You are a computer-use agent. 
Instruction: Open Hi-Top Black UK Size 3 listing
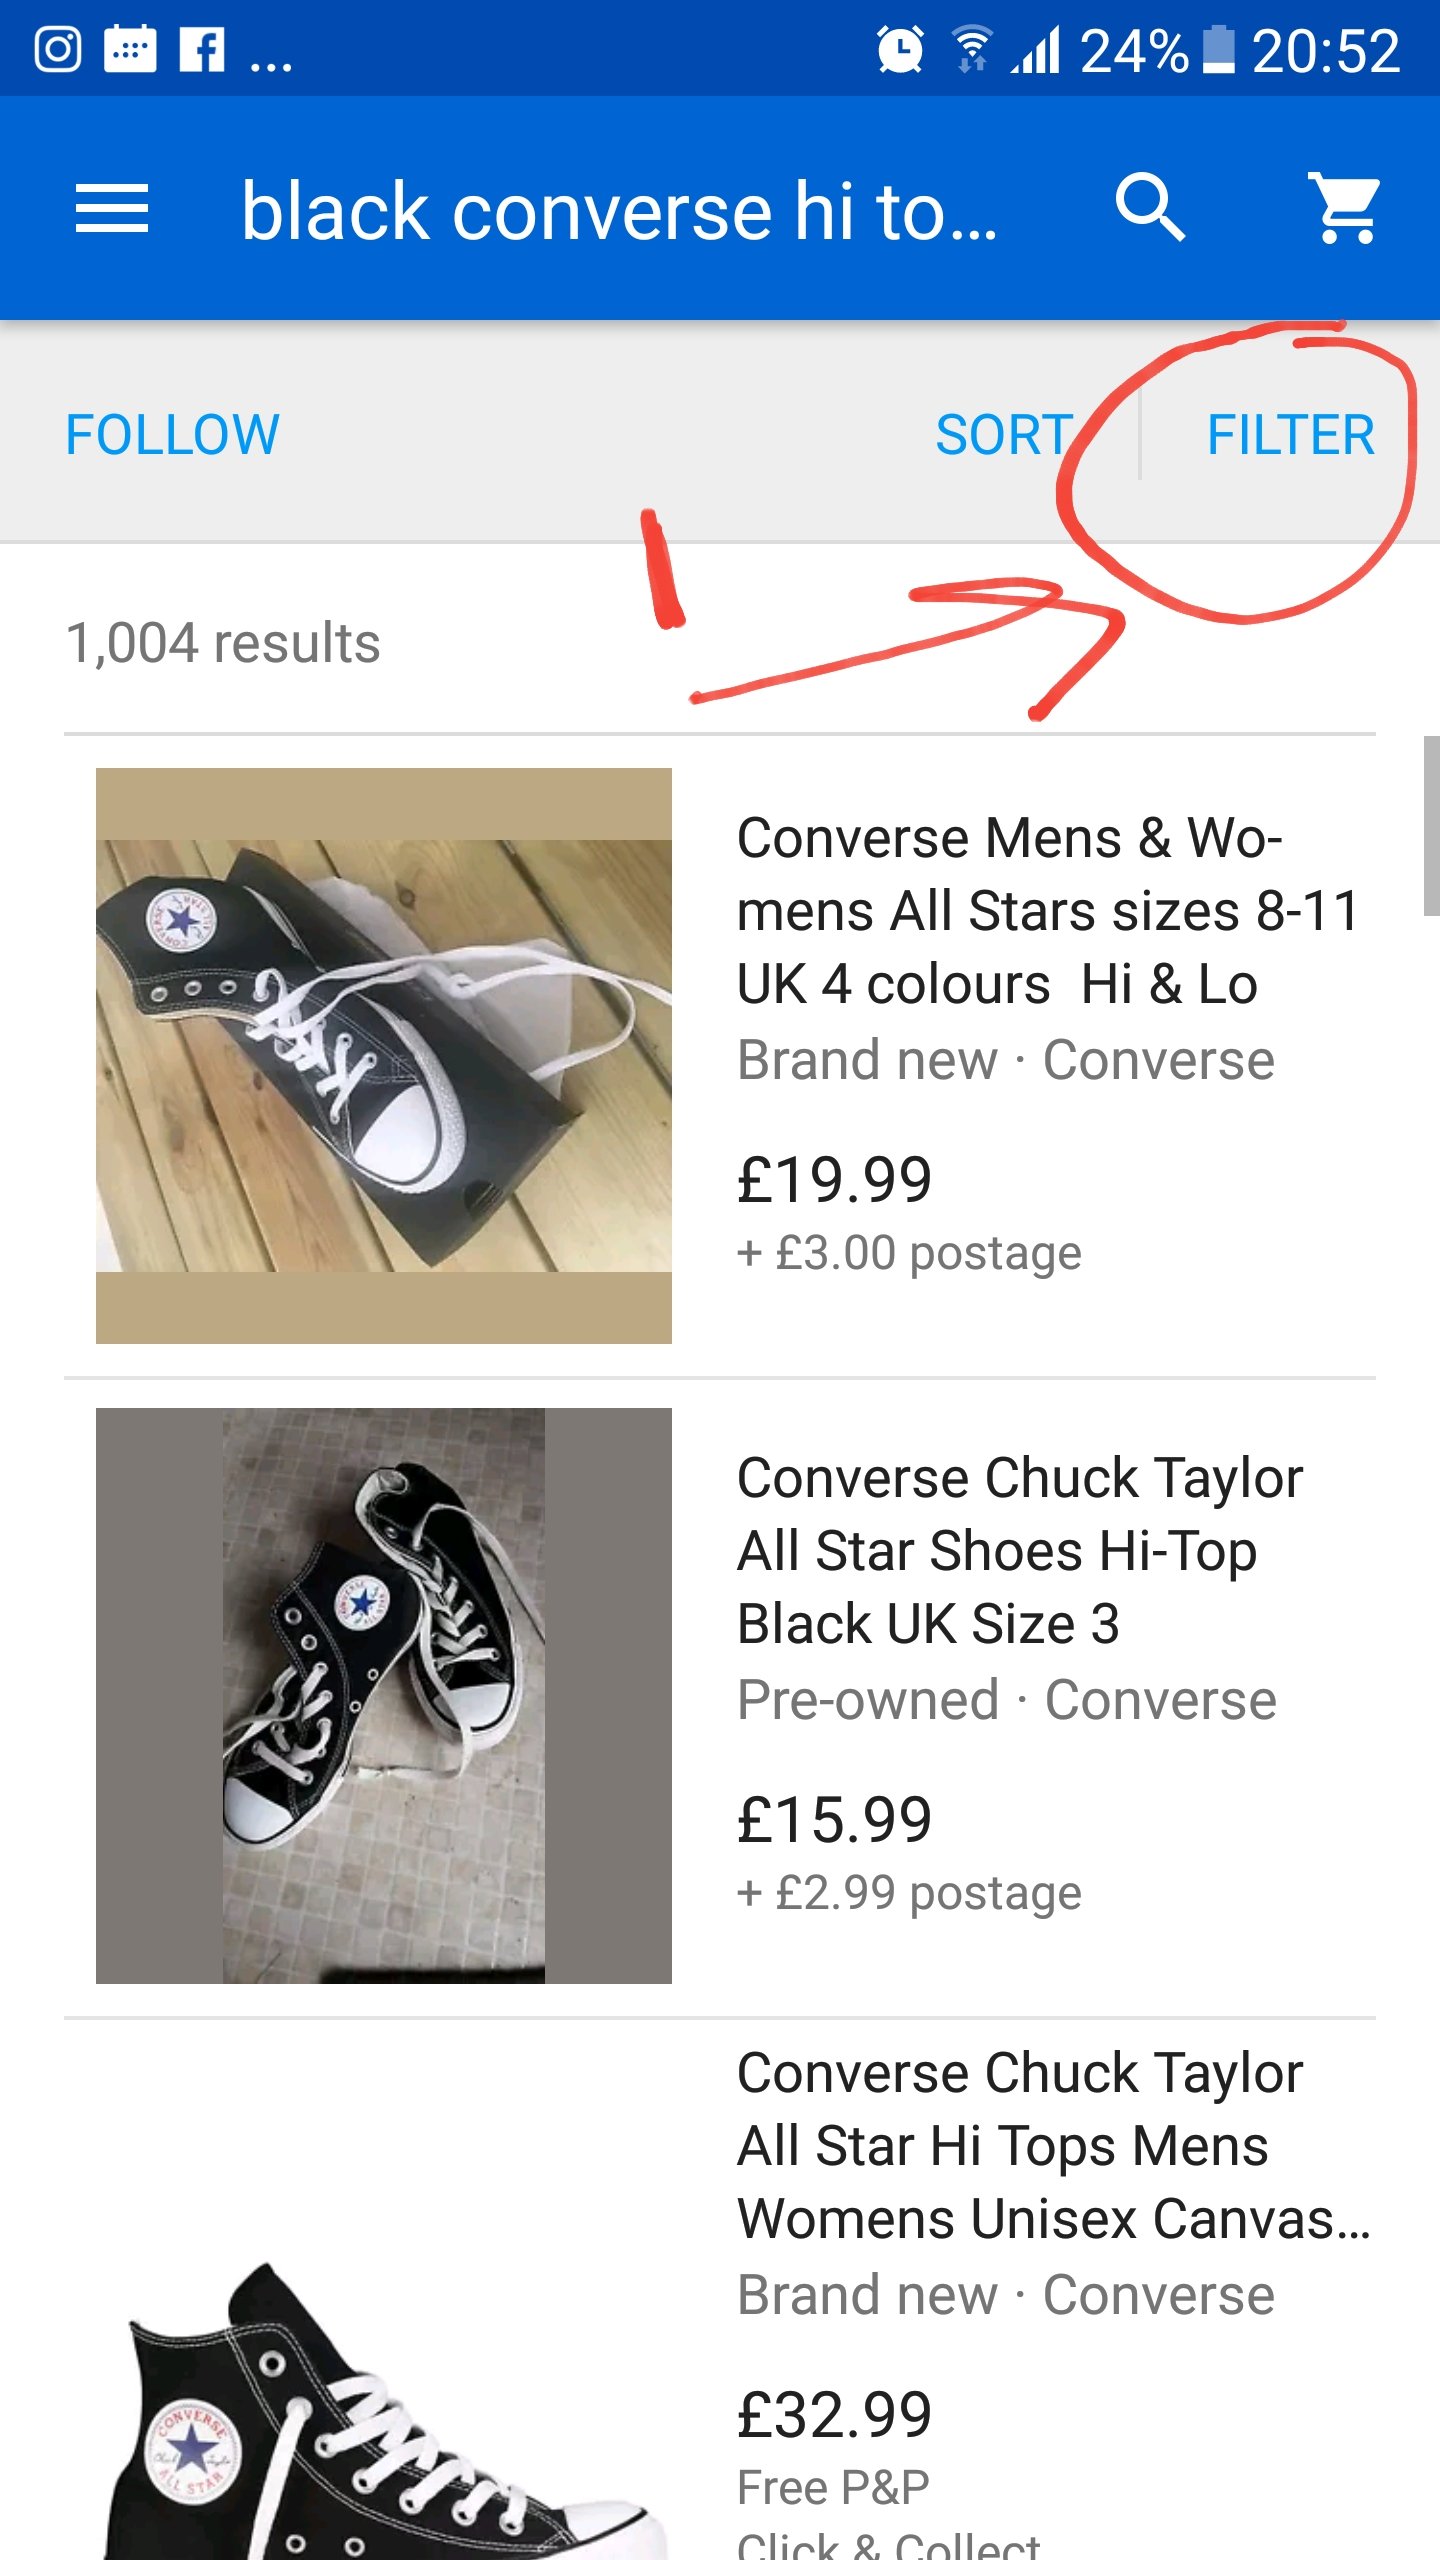tap(1020, 1551)
